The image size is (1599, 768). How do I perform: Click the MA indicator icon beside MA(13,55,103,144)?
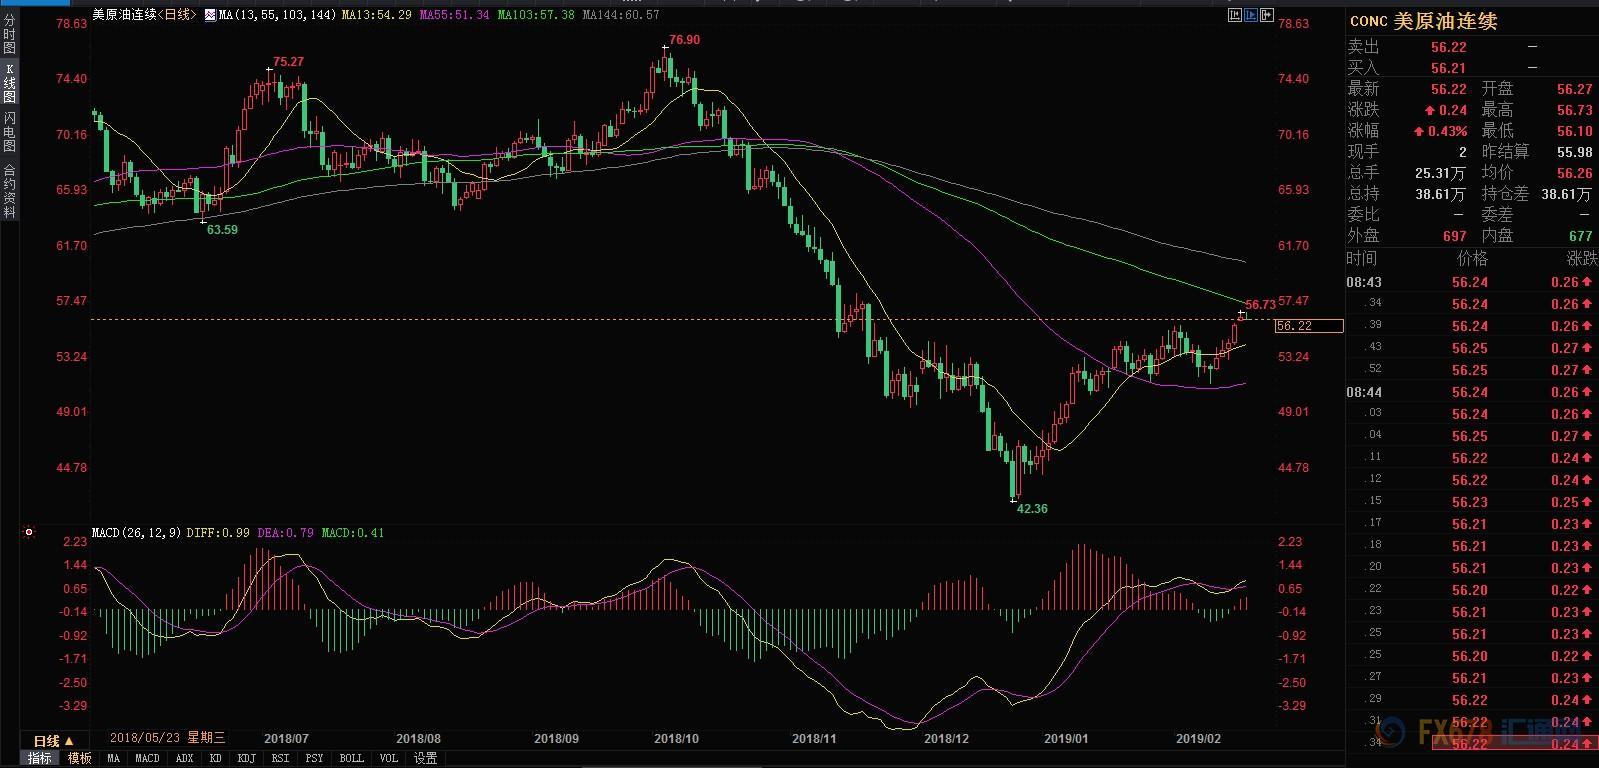pos(210,15)
